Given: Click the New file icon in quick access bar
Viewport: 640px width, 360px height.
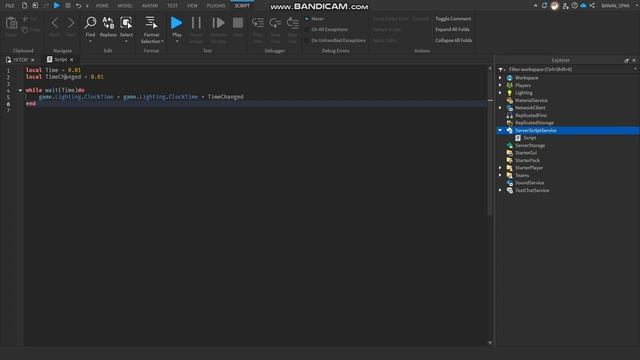Looking at the screenshot, I should (24, 5).
